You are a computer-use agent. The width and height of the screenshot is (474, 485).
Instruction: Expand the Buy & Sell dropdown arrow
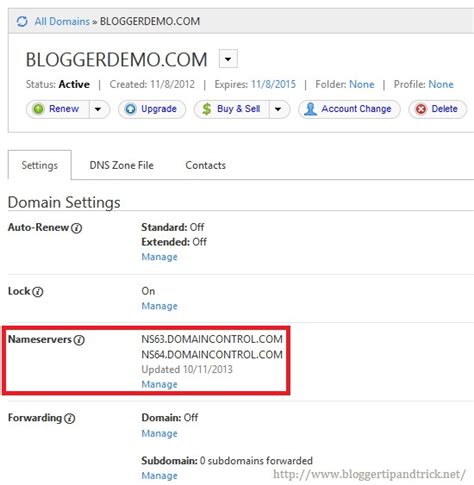pos(278,109)
